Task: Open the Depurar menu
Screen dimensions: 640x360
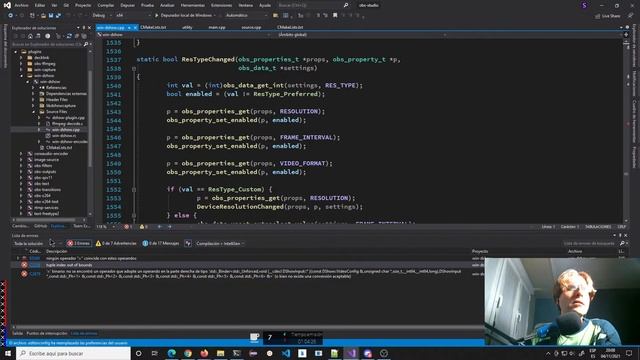Action: (x=127, y=5)
